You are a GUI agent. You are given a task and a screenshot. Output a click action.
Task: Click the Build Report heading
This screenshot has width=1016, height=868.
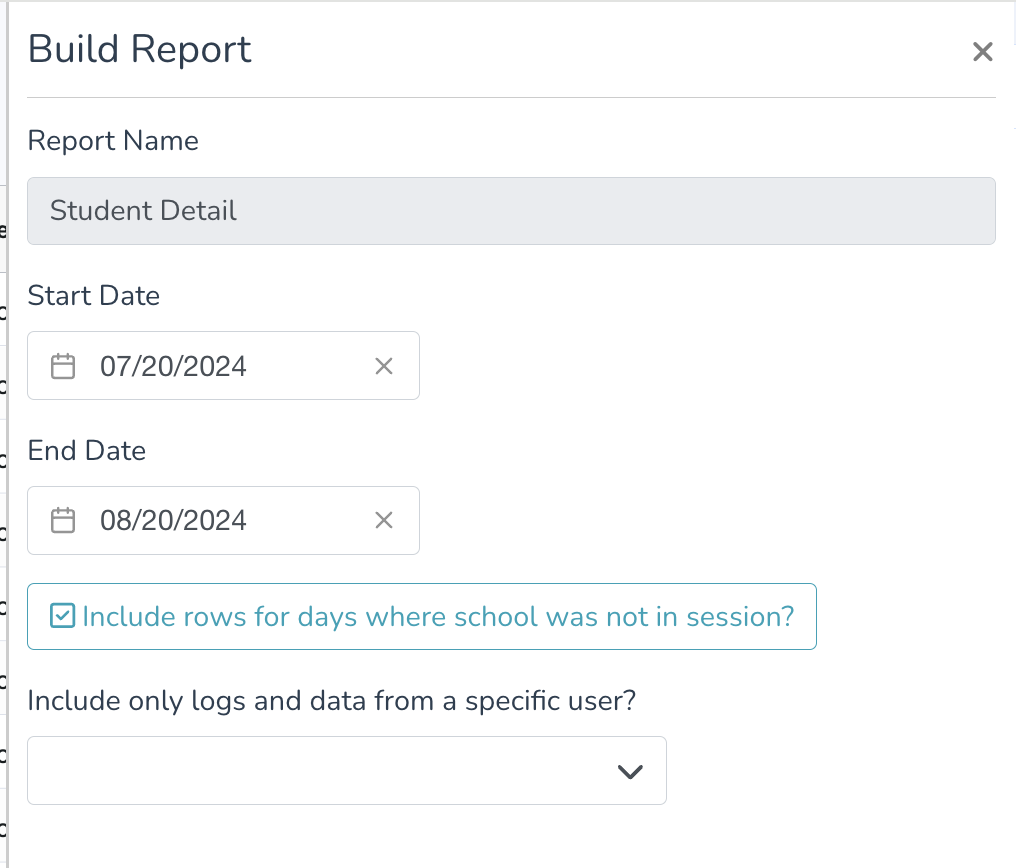tap(139, 49)
